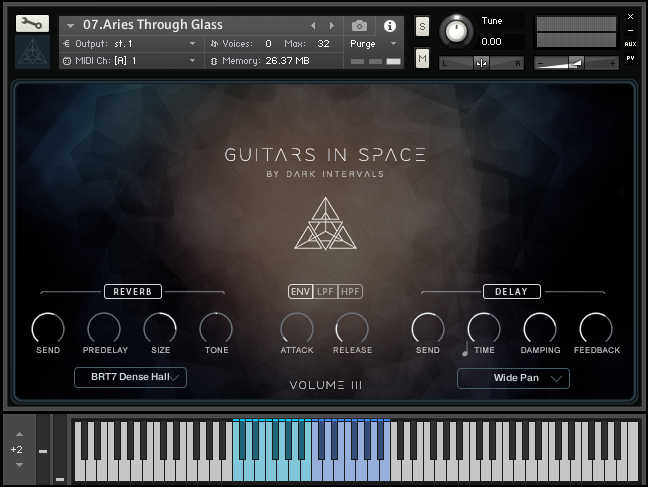Click the envelope ATTACK knob
Image resolution: width=648 pixels, height=487 pixels.
coord(297,329)
